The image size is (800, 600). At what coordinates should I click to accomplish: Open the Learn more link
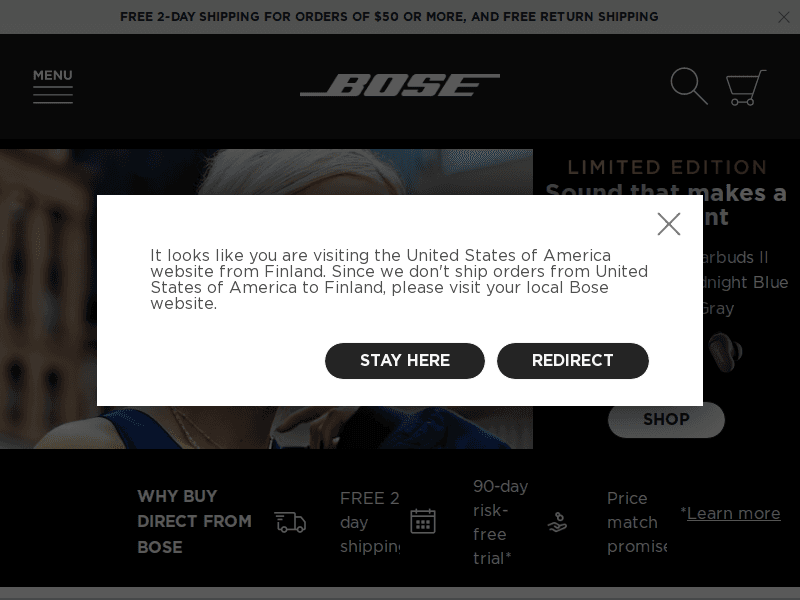coord(733,513)
